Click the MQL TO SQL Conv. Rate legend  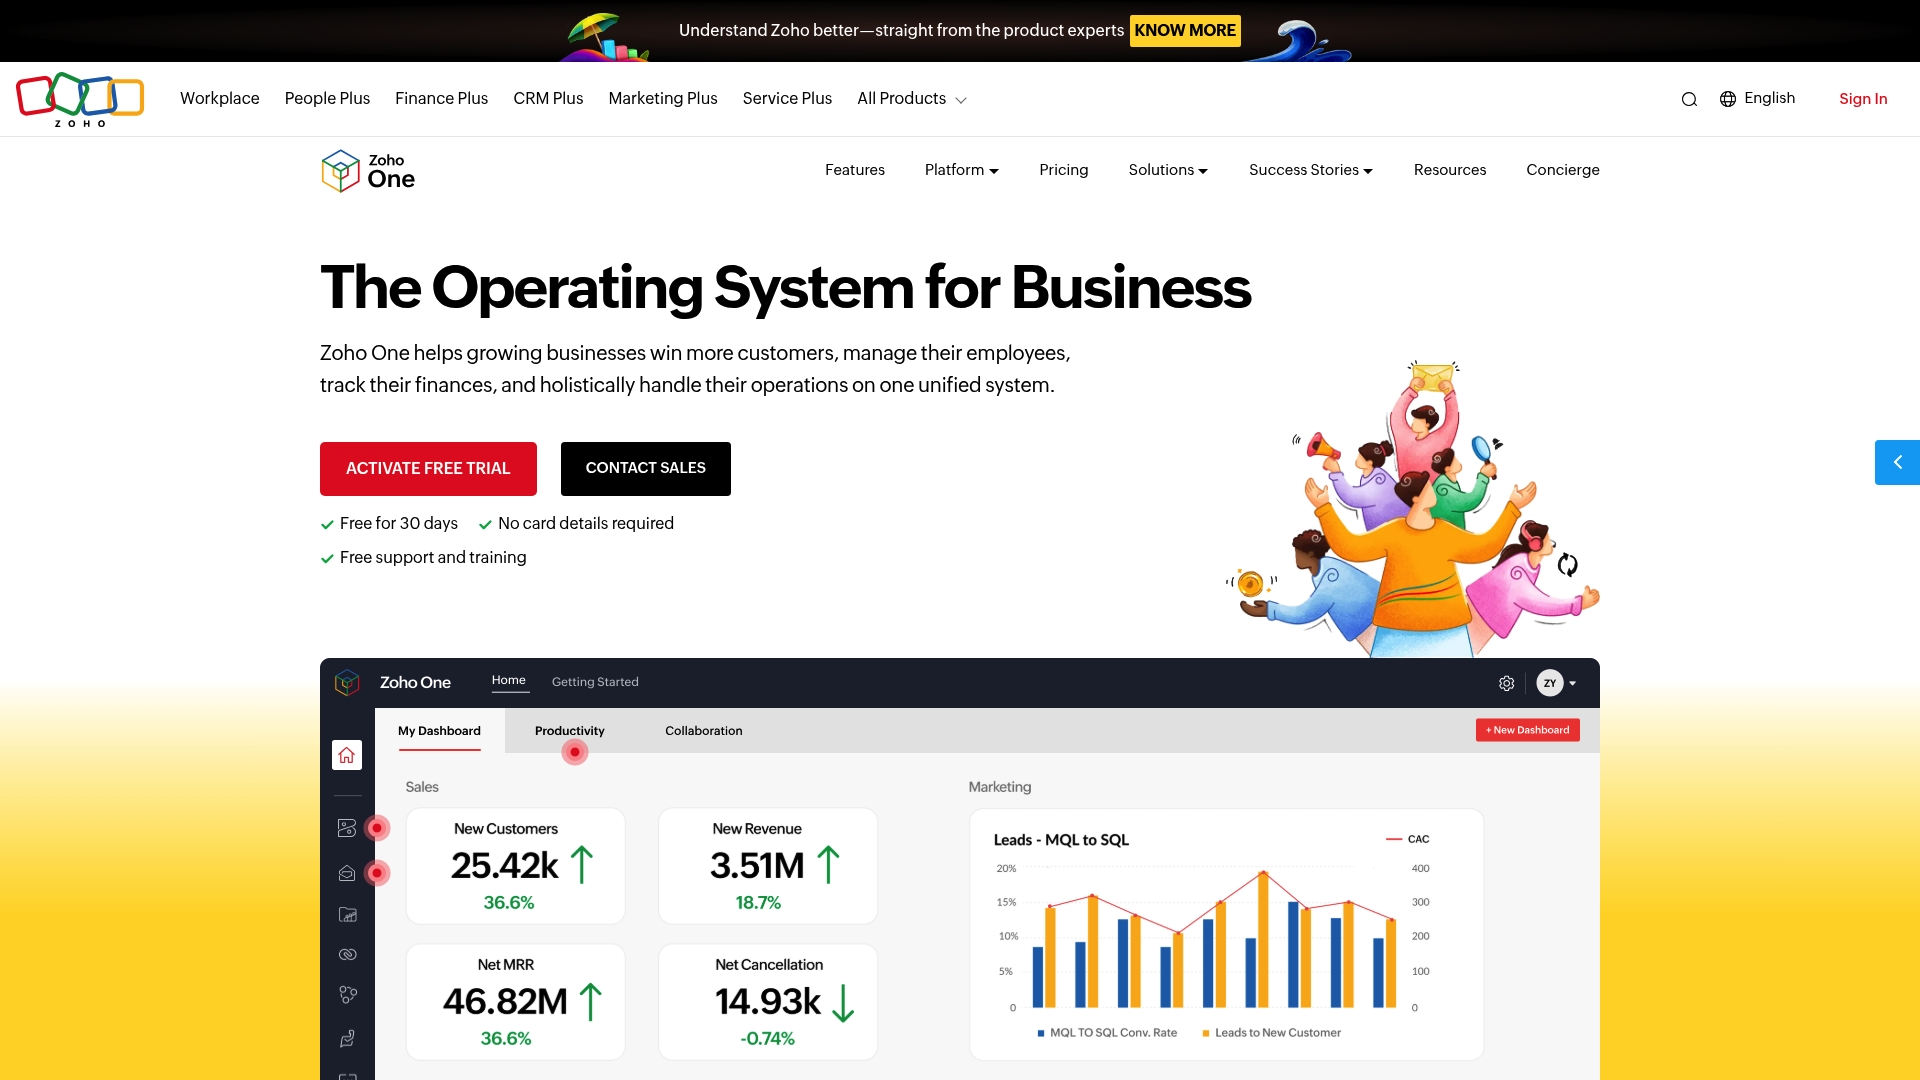point(1107,1033)
